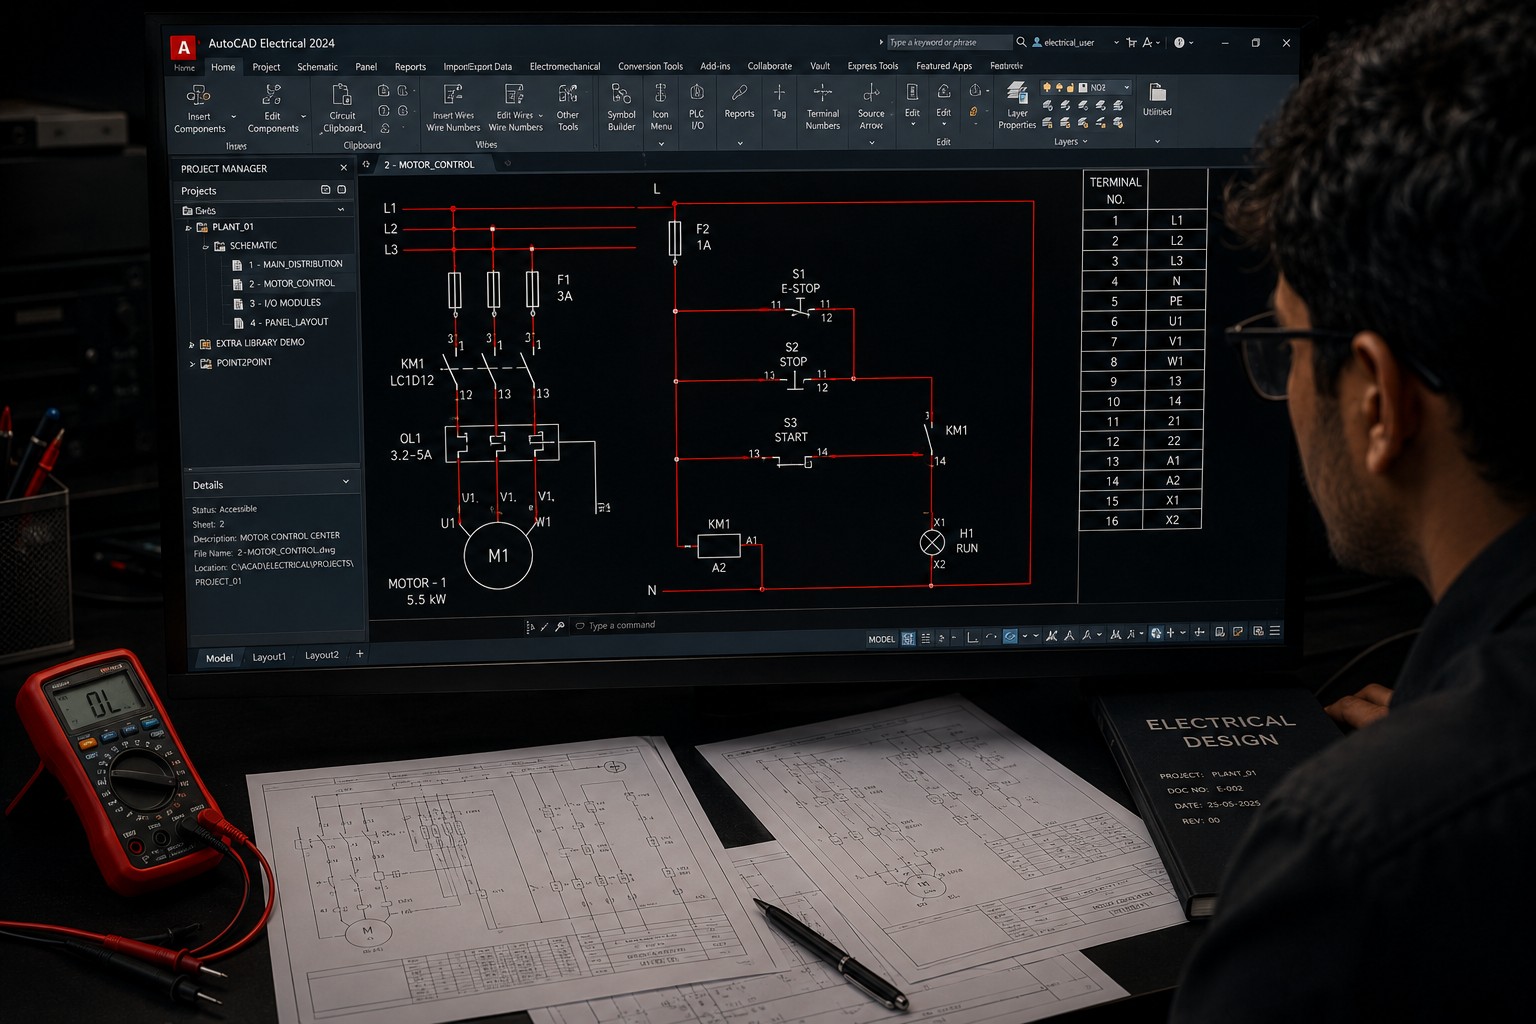The width and height of the screenshot is (1536, 1024).
Task: Click the Tag tool icon
Action: (779, 93)
